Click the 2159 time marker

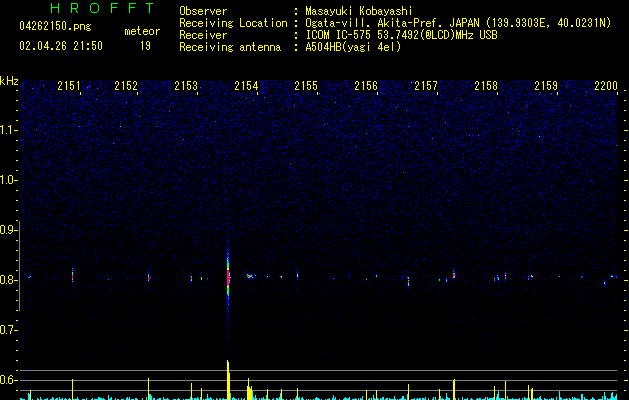click(x=546, y=86)
